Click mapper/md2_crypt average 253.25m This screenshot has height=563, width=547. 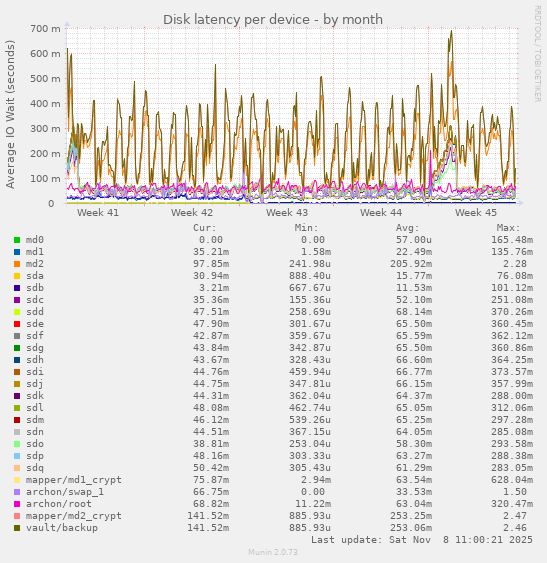coord(411,516)
